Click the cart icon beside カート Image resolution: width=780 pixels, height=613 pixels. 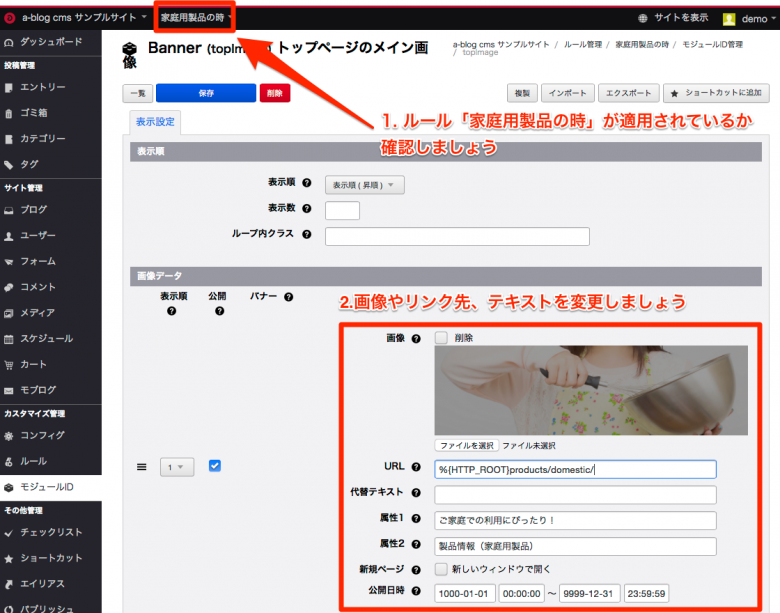point(9,364)
